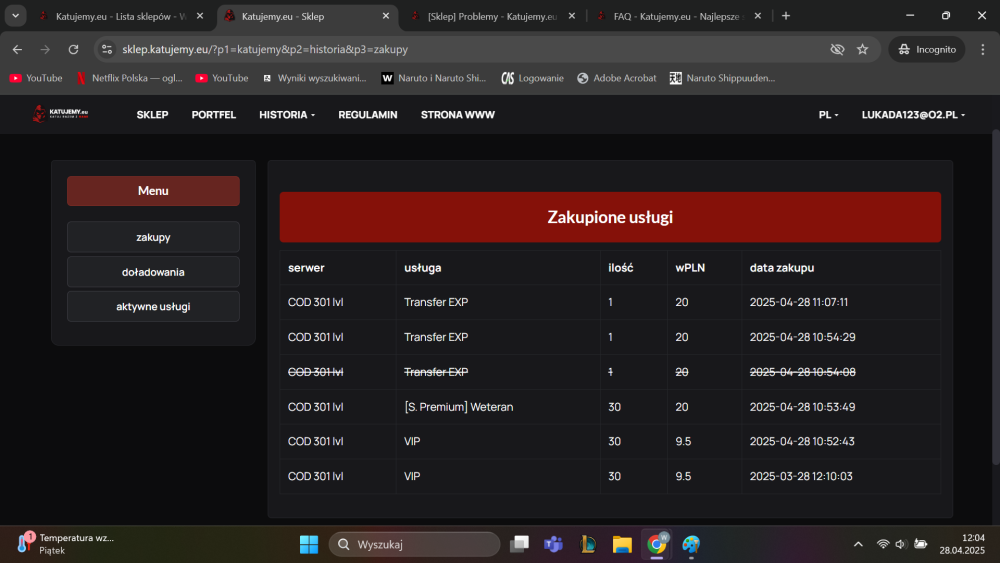Open Logowanie bookmark
The image size is (1000, 563).
533,78
